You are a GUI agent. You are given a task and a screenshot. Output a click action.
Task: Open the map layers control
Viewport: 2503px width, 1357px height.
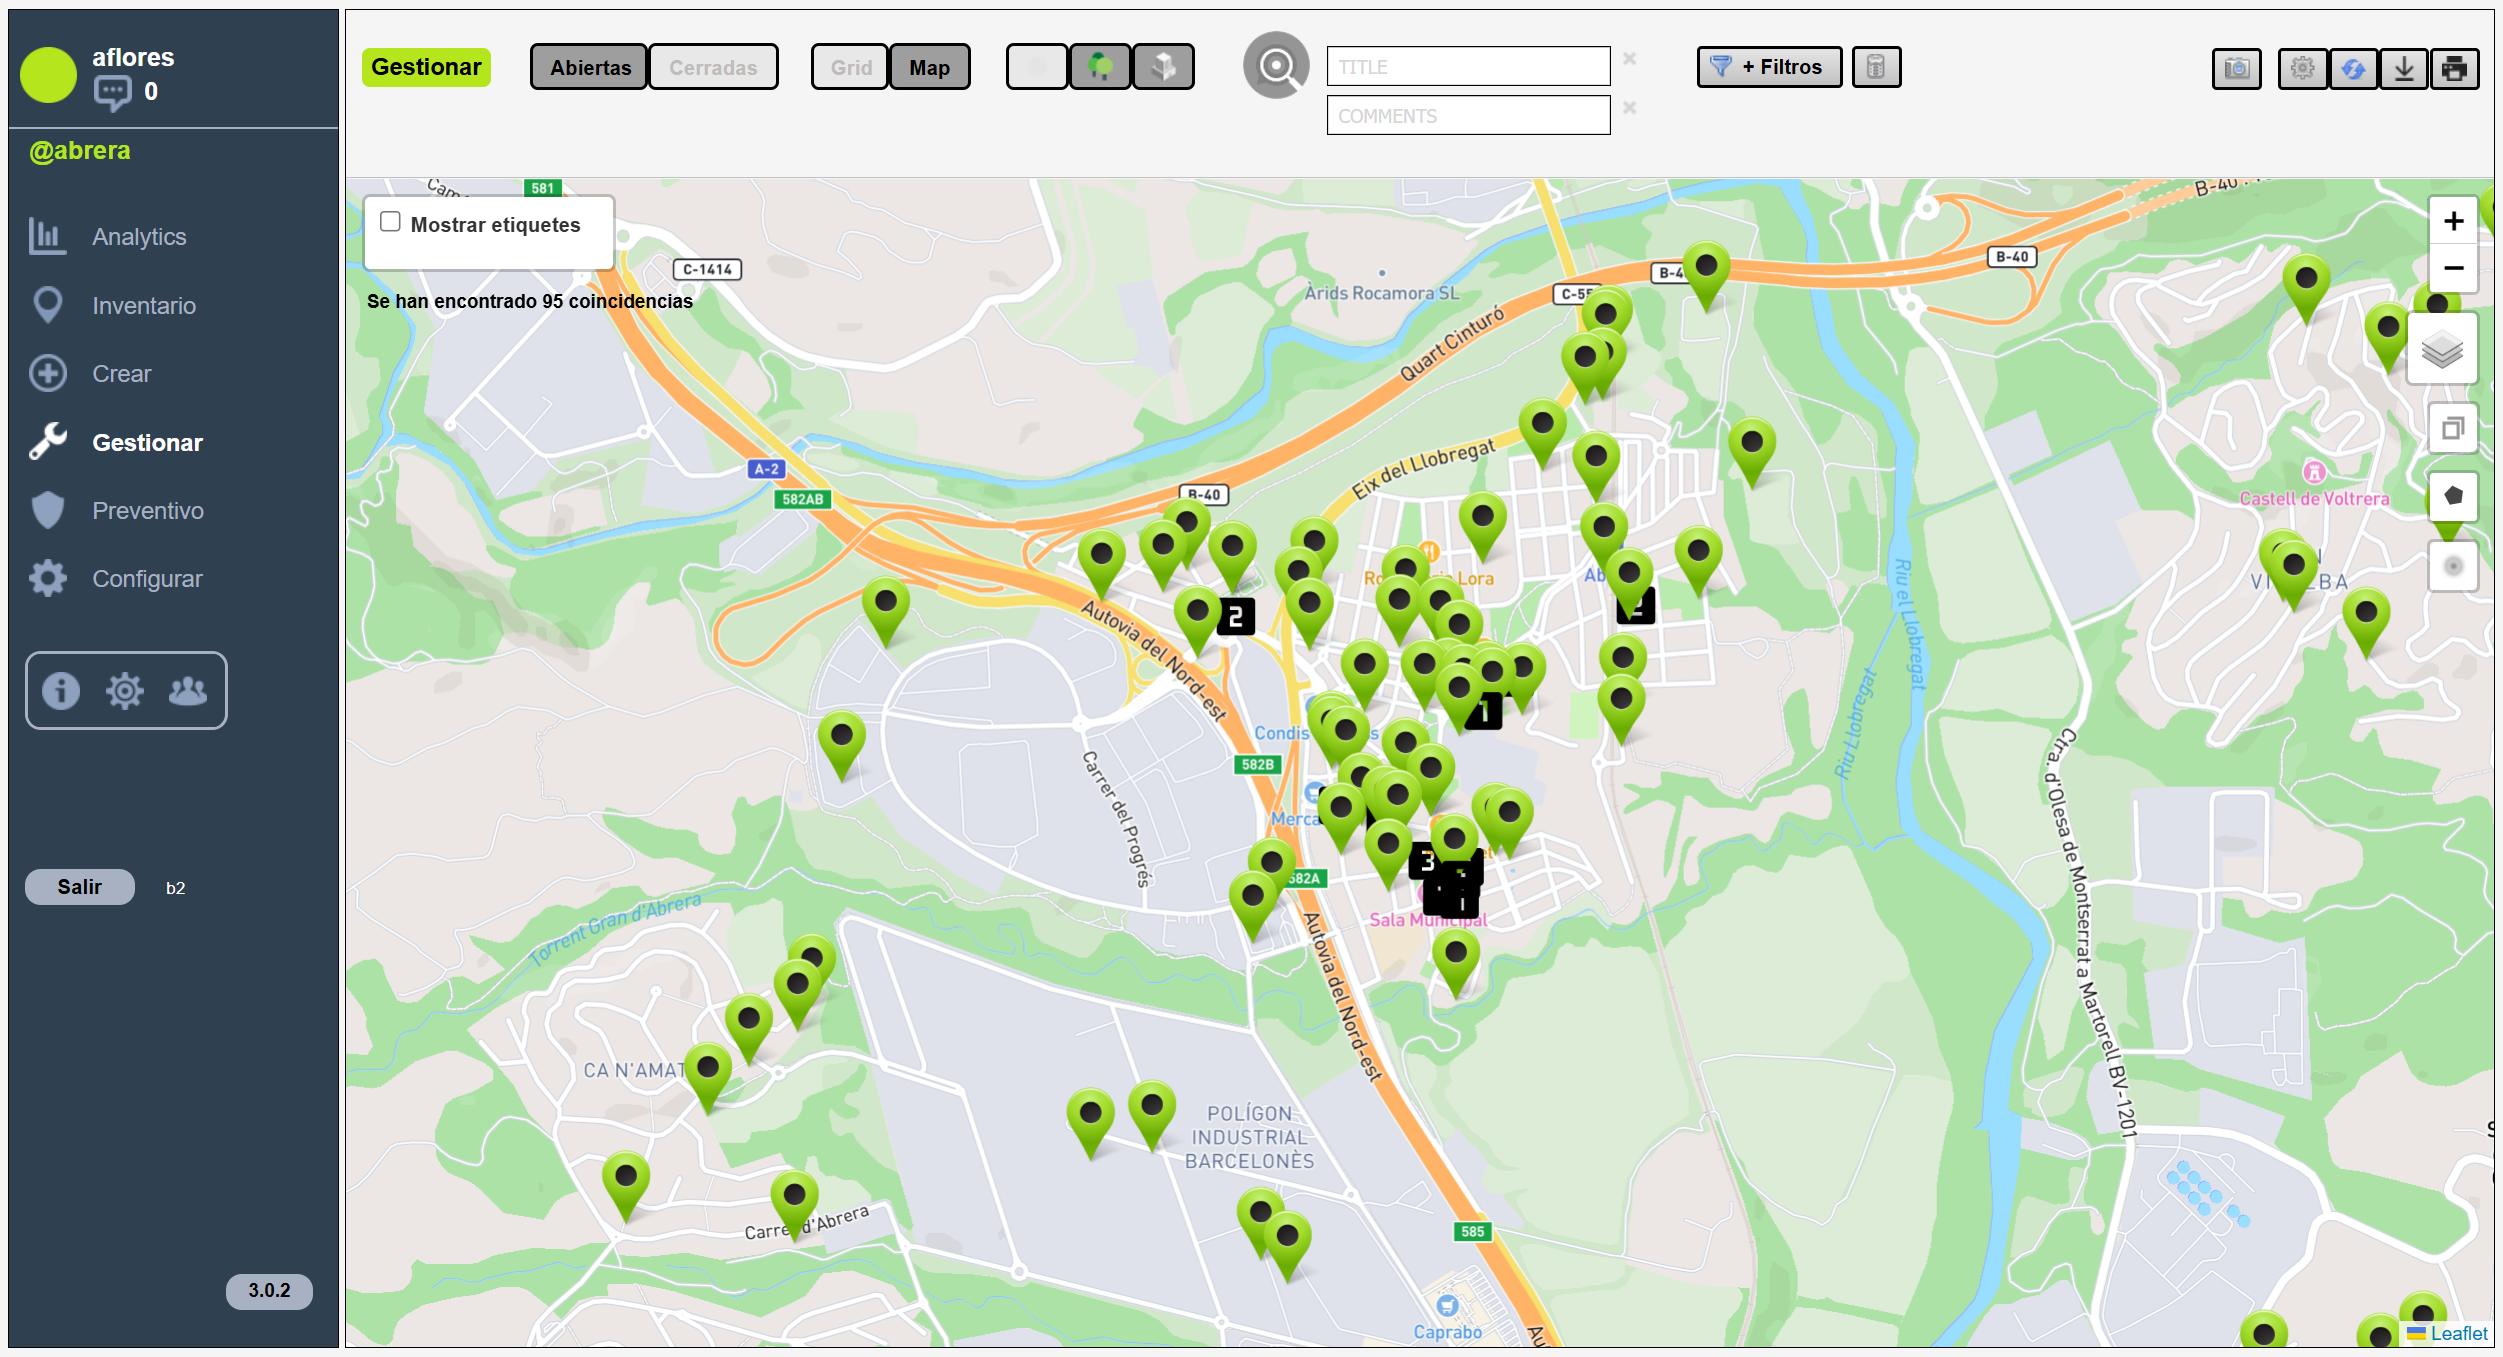[2441, 350]
